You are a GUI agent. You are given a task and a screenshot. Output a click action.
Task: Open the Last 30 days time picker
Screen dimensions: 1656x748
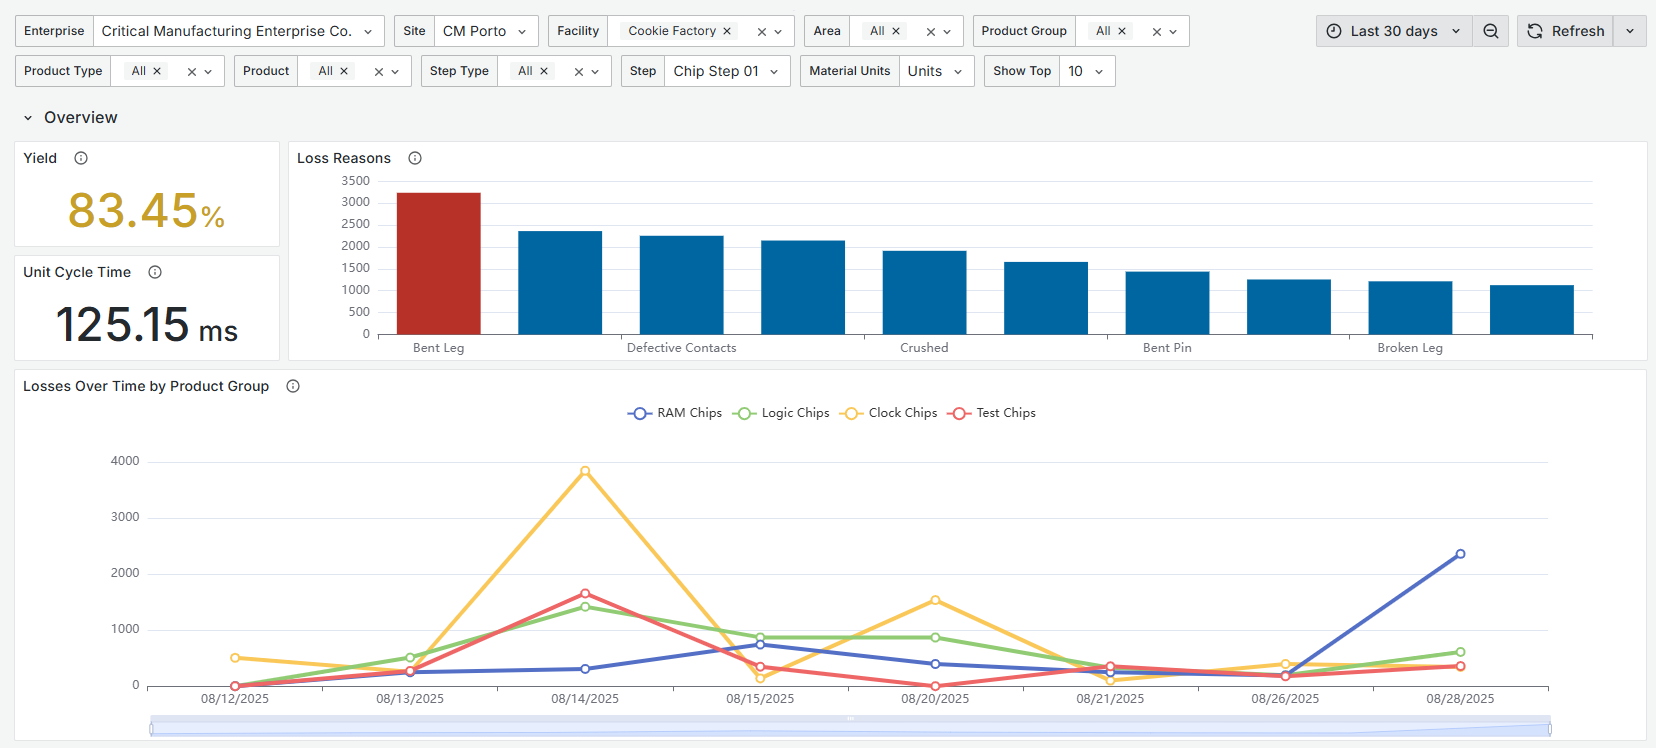(x=1393, y=31)
